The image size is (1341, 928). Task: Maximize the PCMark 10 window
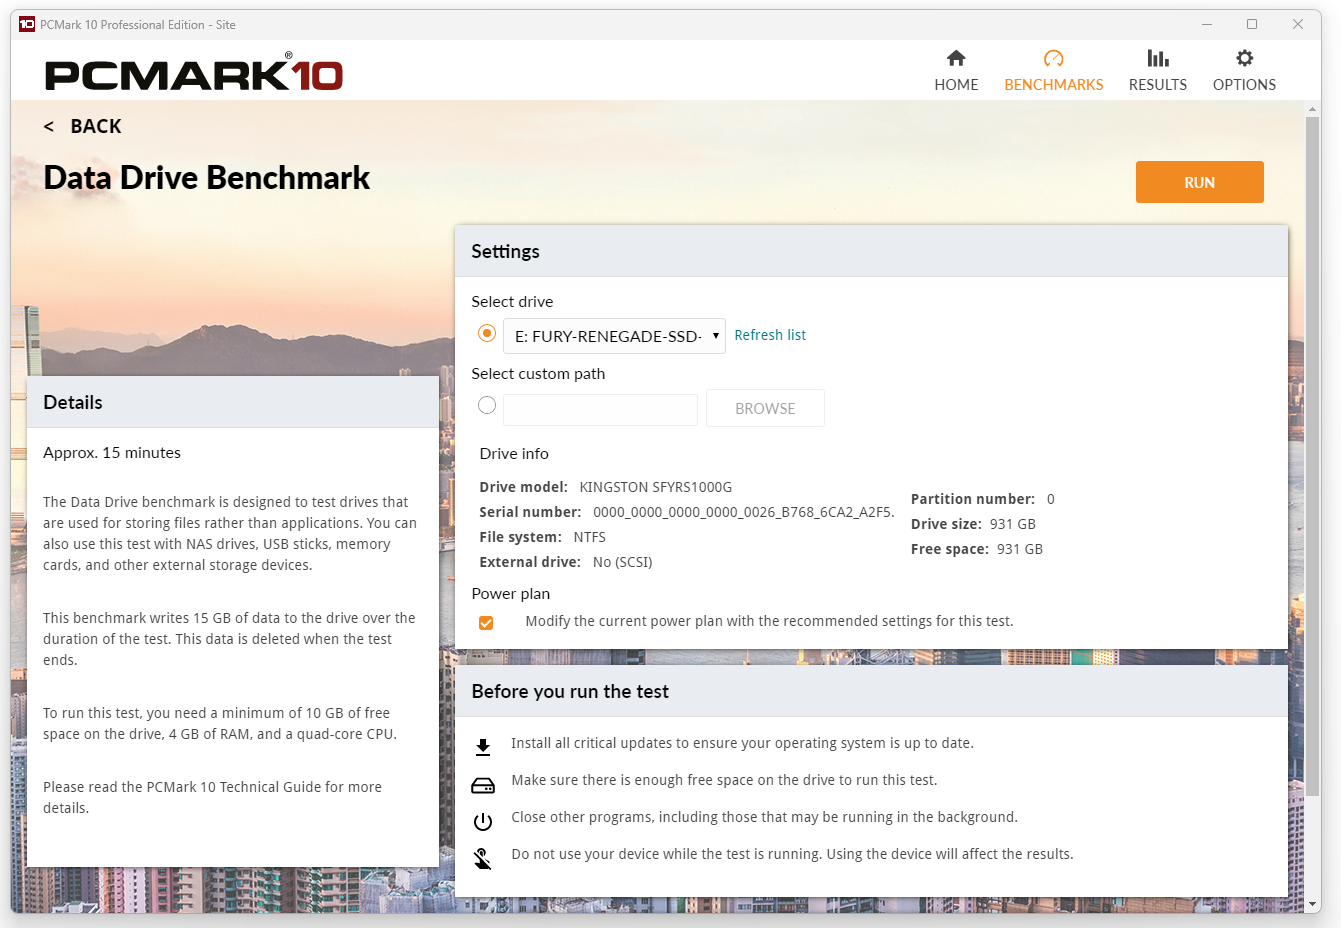pos(1252,24)
